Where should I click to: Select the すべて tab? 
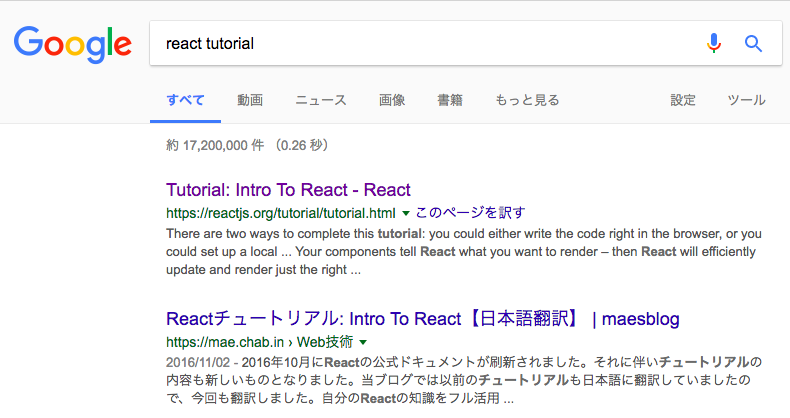(x=185, y=100)
